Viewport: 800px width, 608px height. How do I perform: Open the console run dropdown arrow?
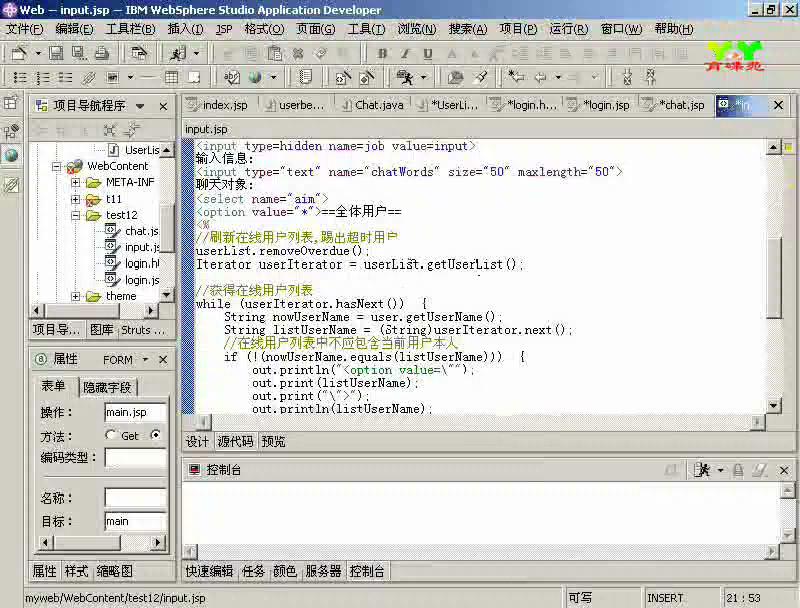pyautogui.click(x=720, y=470)
